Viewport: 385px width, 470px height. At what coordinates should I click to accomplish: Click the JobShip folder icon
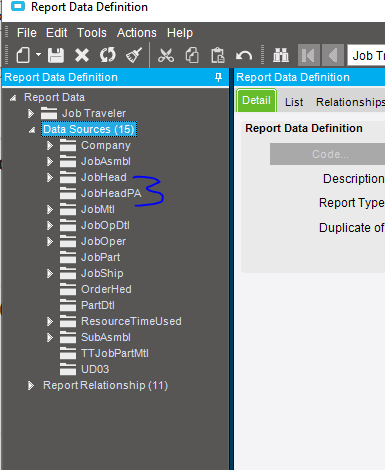click(x=68, y=273)
